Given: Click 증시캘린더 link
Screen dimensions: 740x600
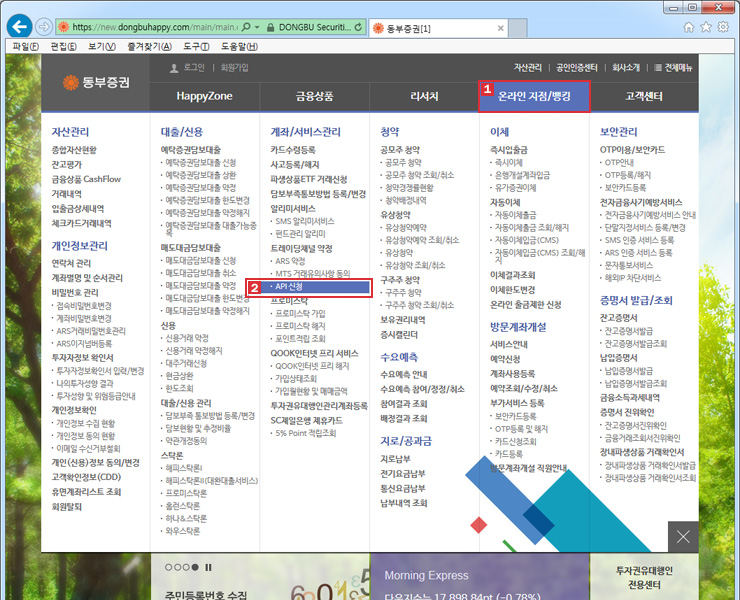Looking at the screenshot, I should [x=399, y=335].
